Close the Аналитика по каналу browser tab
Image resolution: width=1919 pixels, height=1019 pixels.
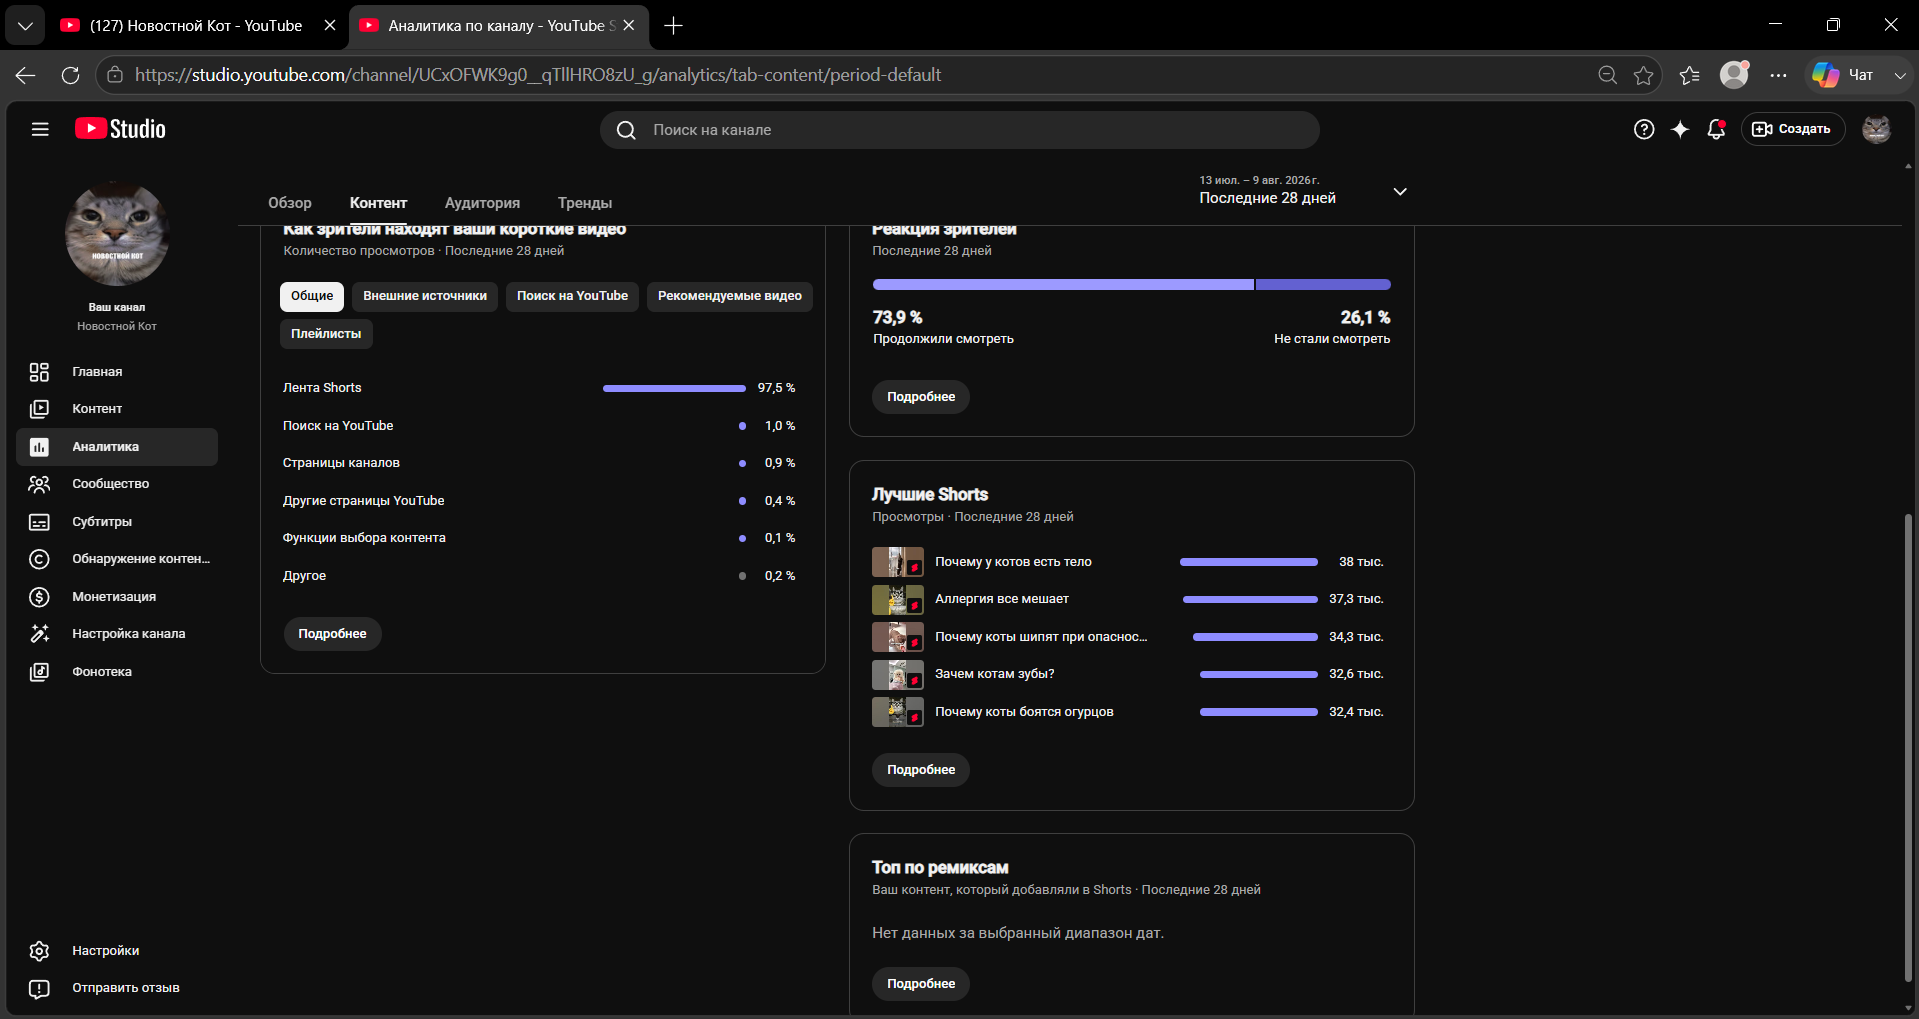[x=629, y=26]
